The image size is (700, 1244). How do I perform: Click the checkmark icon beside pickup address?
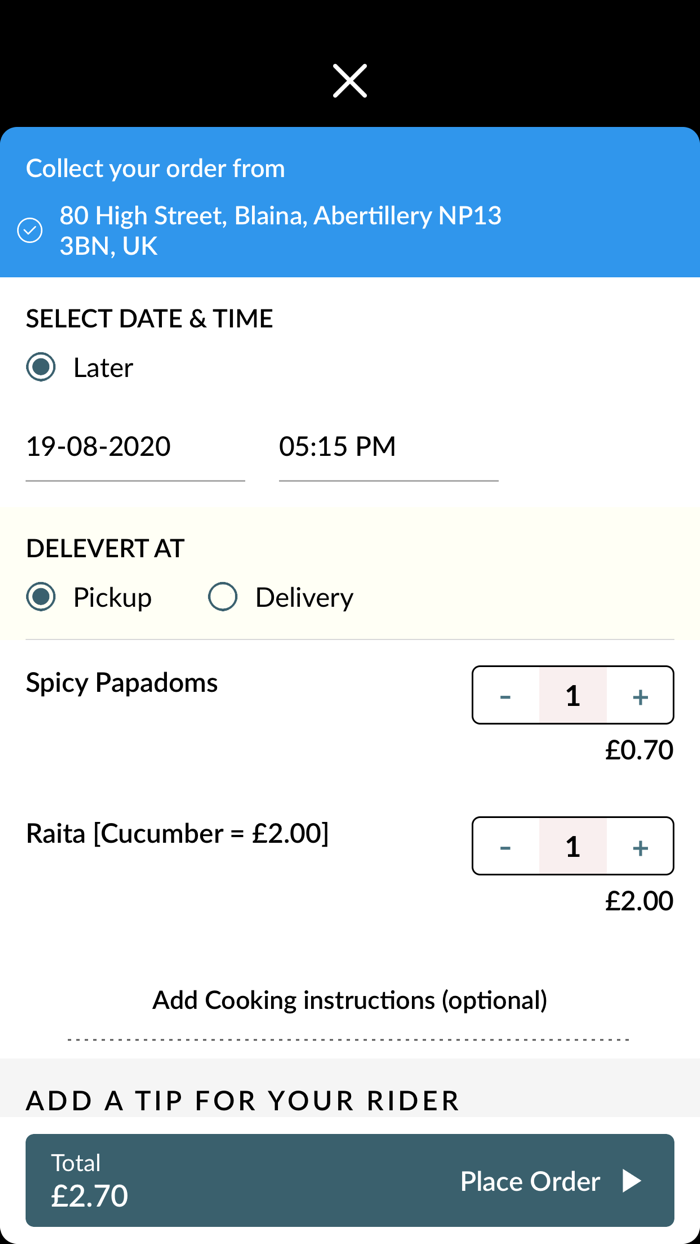tap(30, 230)
